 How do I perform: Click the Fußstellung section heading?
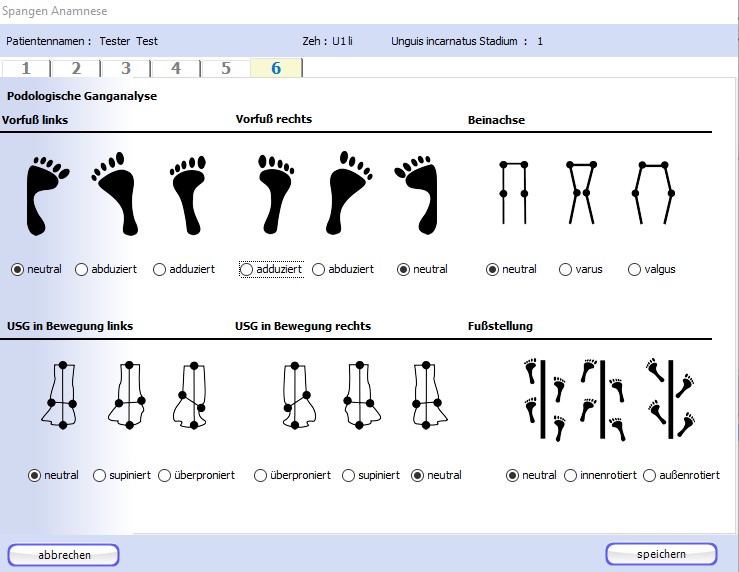(x=500, y=326)
